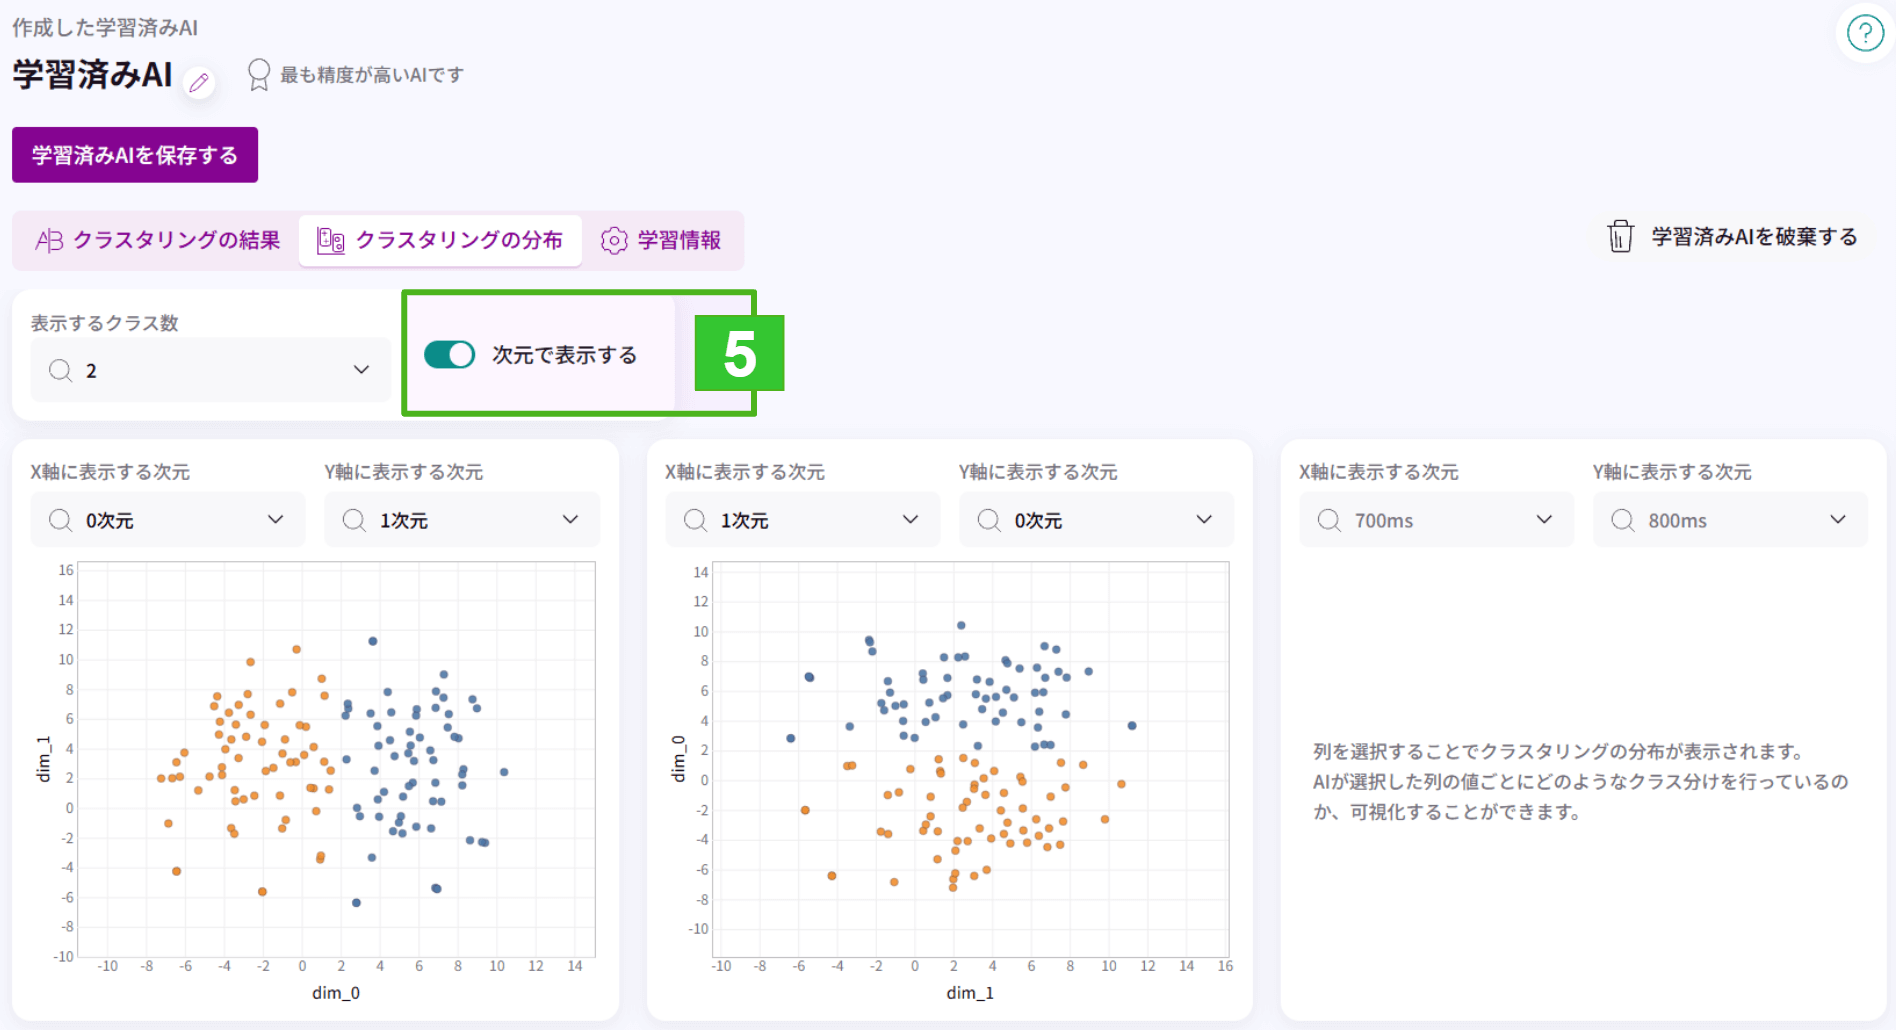
Task: Open the 700ms X-axis dropdown chevron
Action: 1544,519
